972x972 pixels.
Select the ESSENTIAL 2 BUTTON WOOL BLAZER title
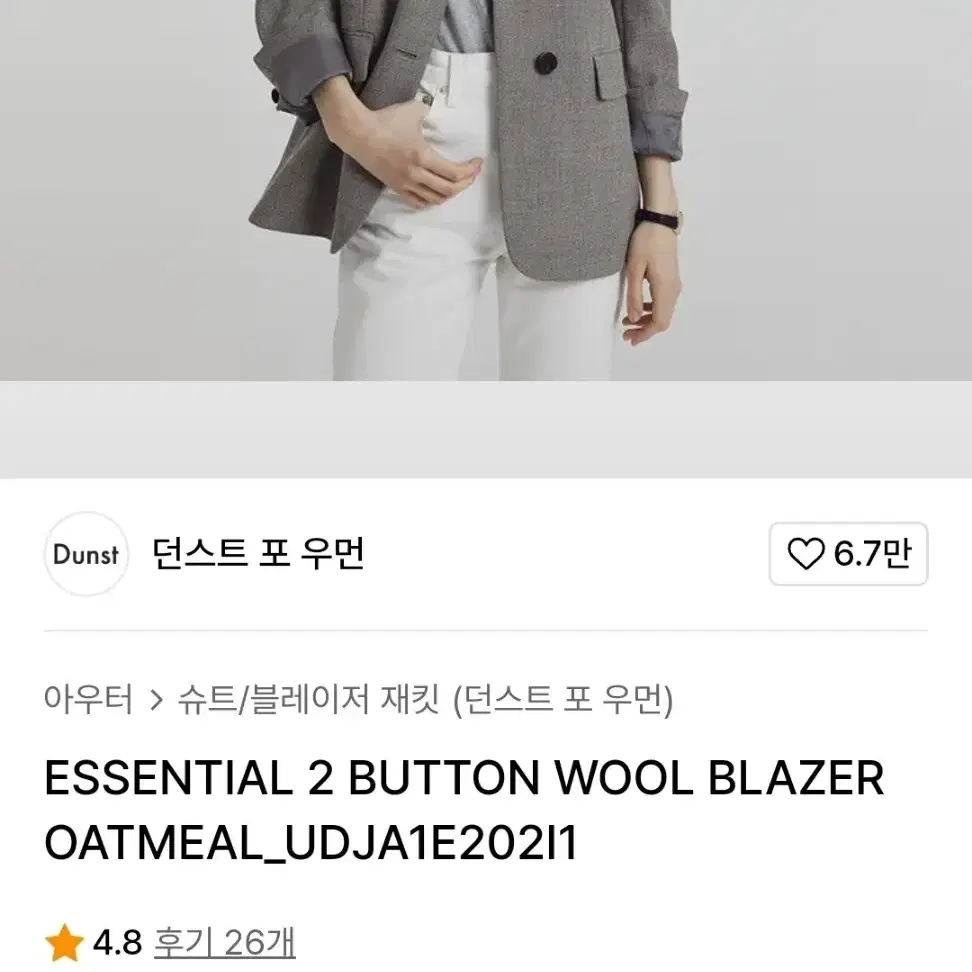[464, 778]
